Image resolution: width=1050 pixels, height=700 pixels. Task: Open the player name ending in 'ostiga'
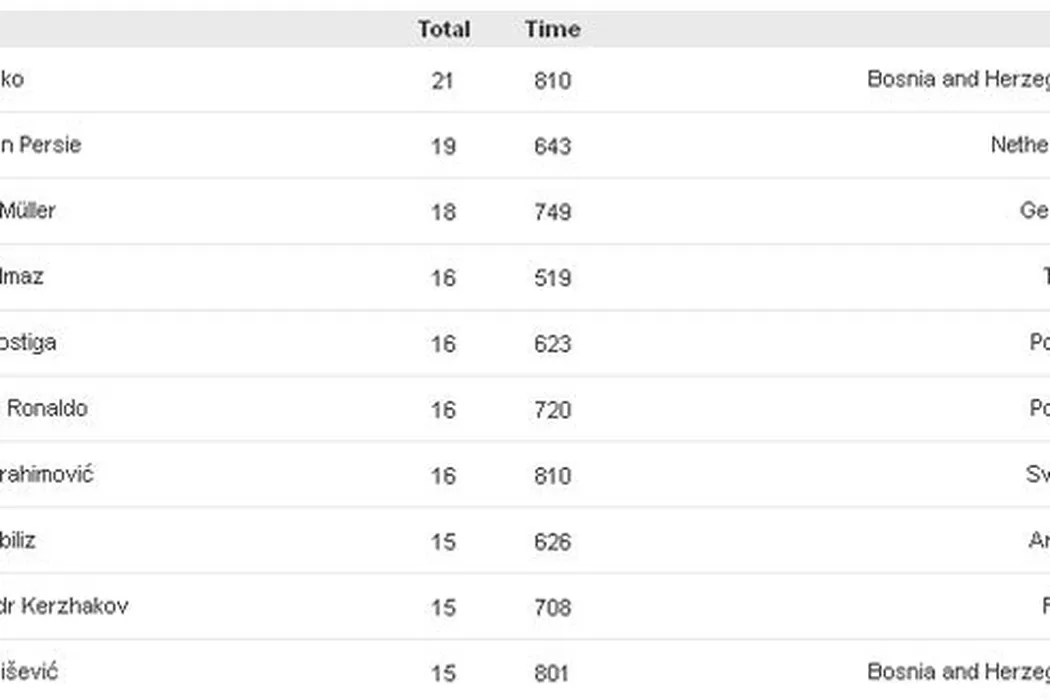(28, 343)
